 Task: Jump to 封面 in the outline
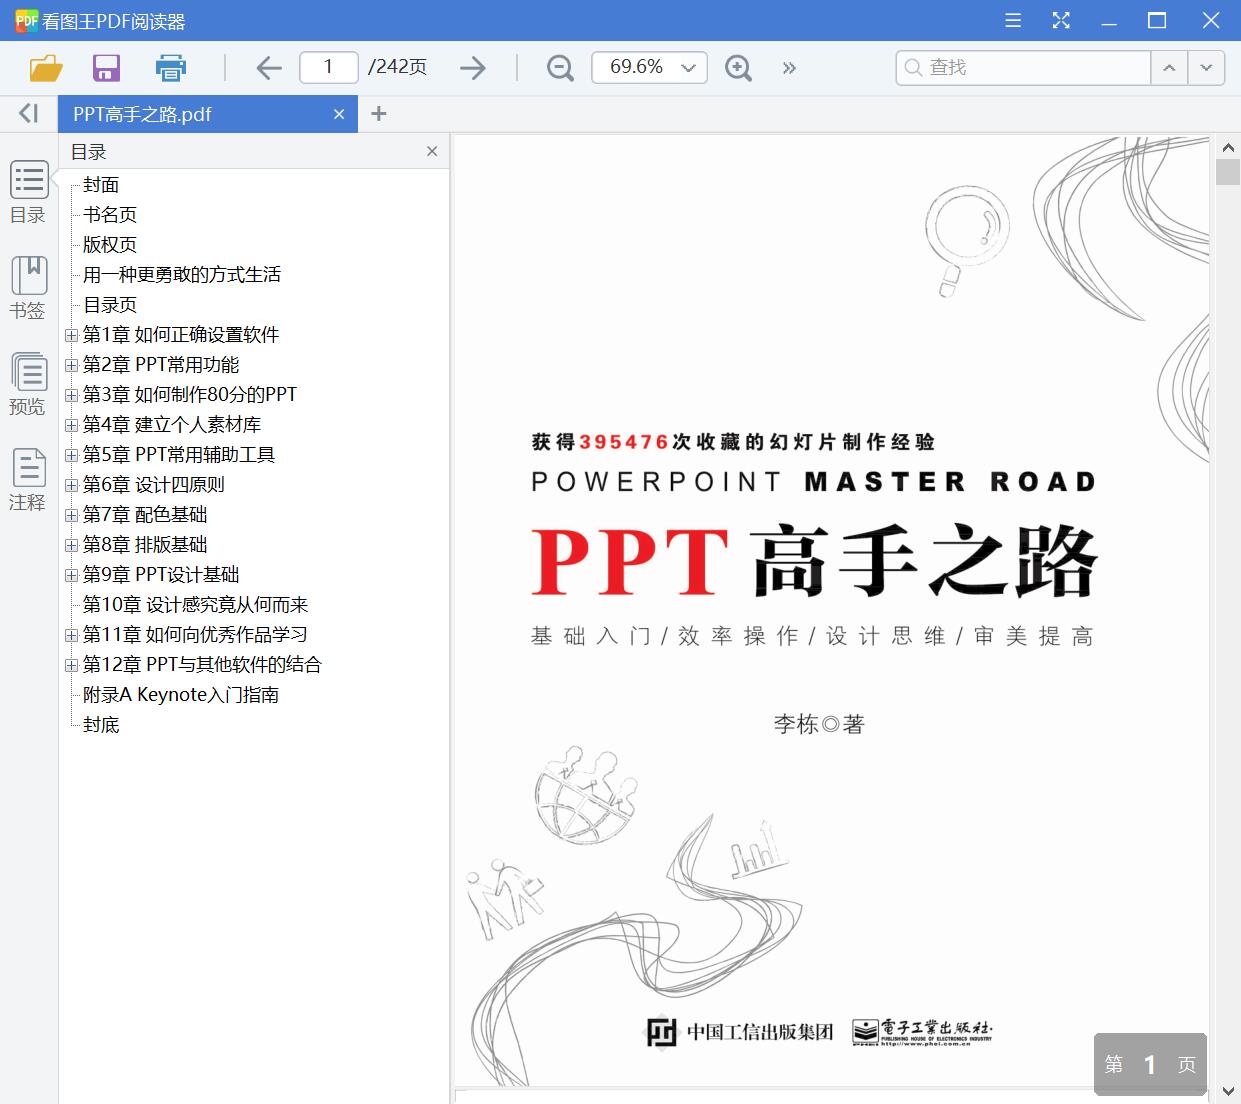[x=101, y=185]
